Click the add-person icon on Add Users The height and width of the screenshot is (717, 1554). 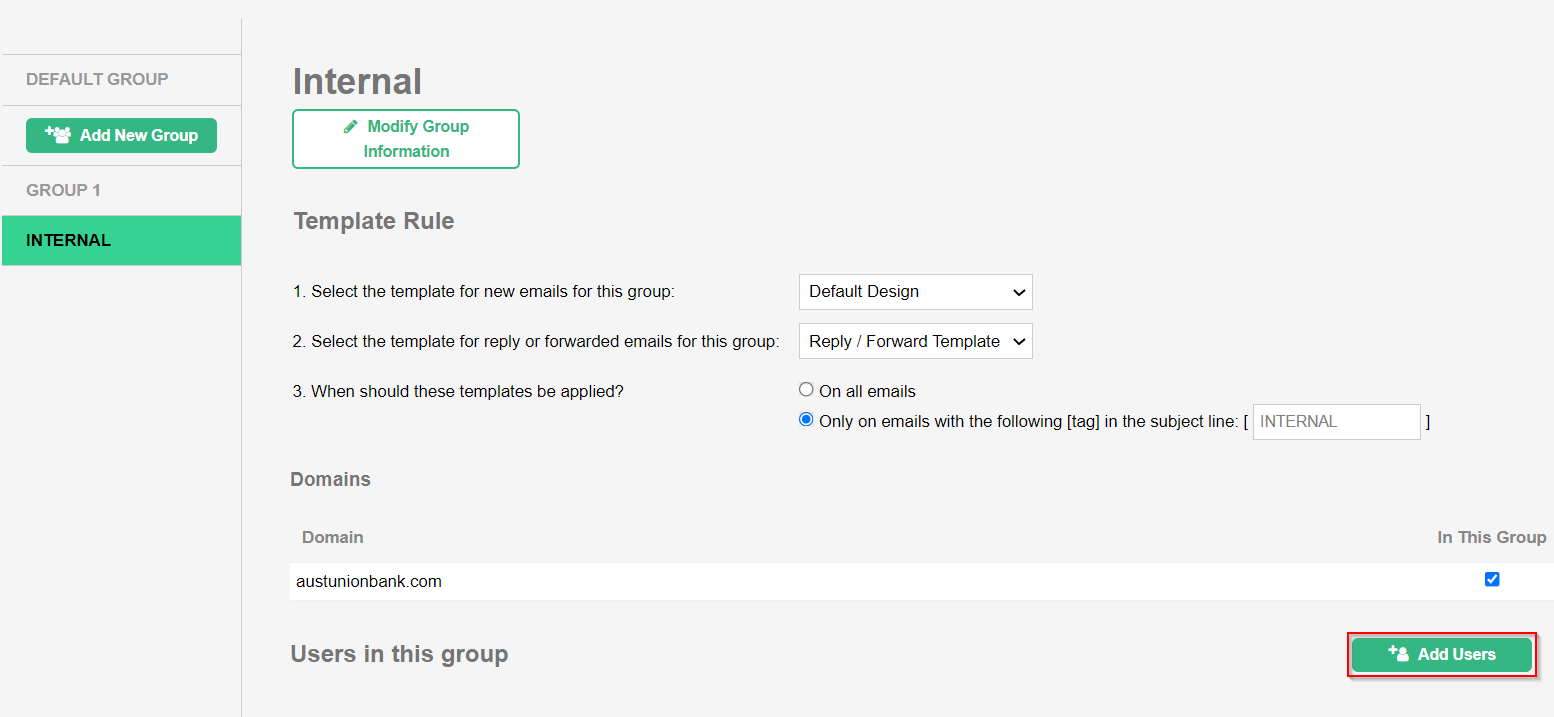click(1398, 654)
